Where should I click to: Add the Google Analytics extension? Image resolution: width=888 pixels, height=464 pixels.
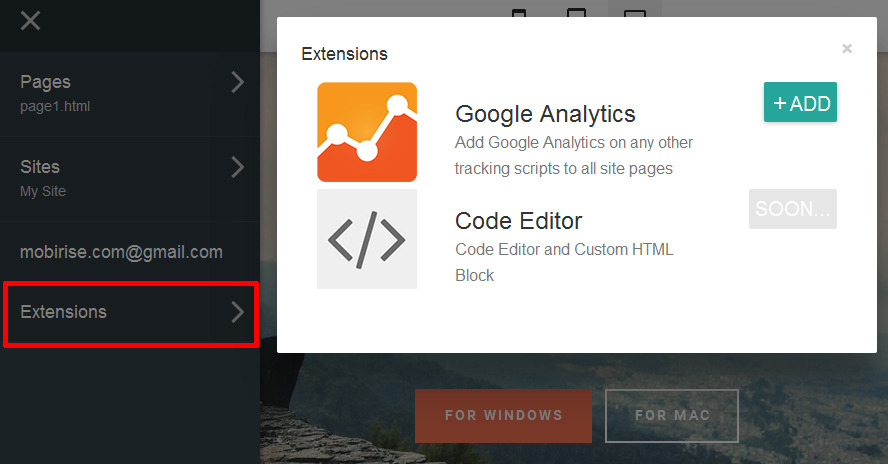(800, 103)
